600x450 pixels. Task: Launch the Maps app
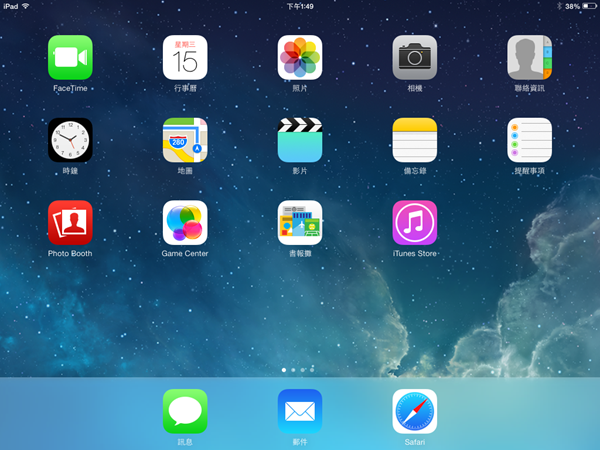tap(185, 140)
